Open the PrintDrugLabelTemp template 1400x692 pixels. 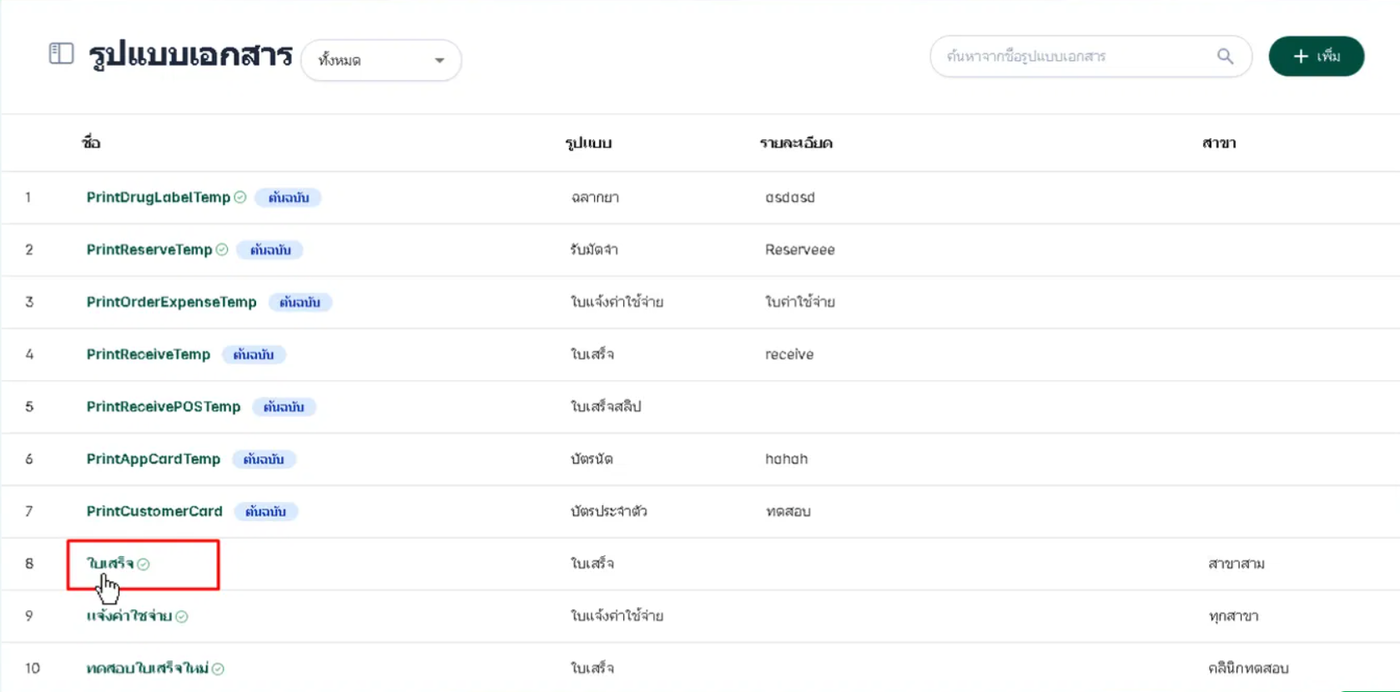tap(158, 198)
